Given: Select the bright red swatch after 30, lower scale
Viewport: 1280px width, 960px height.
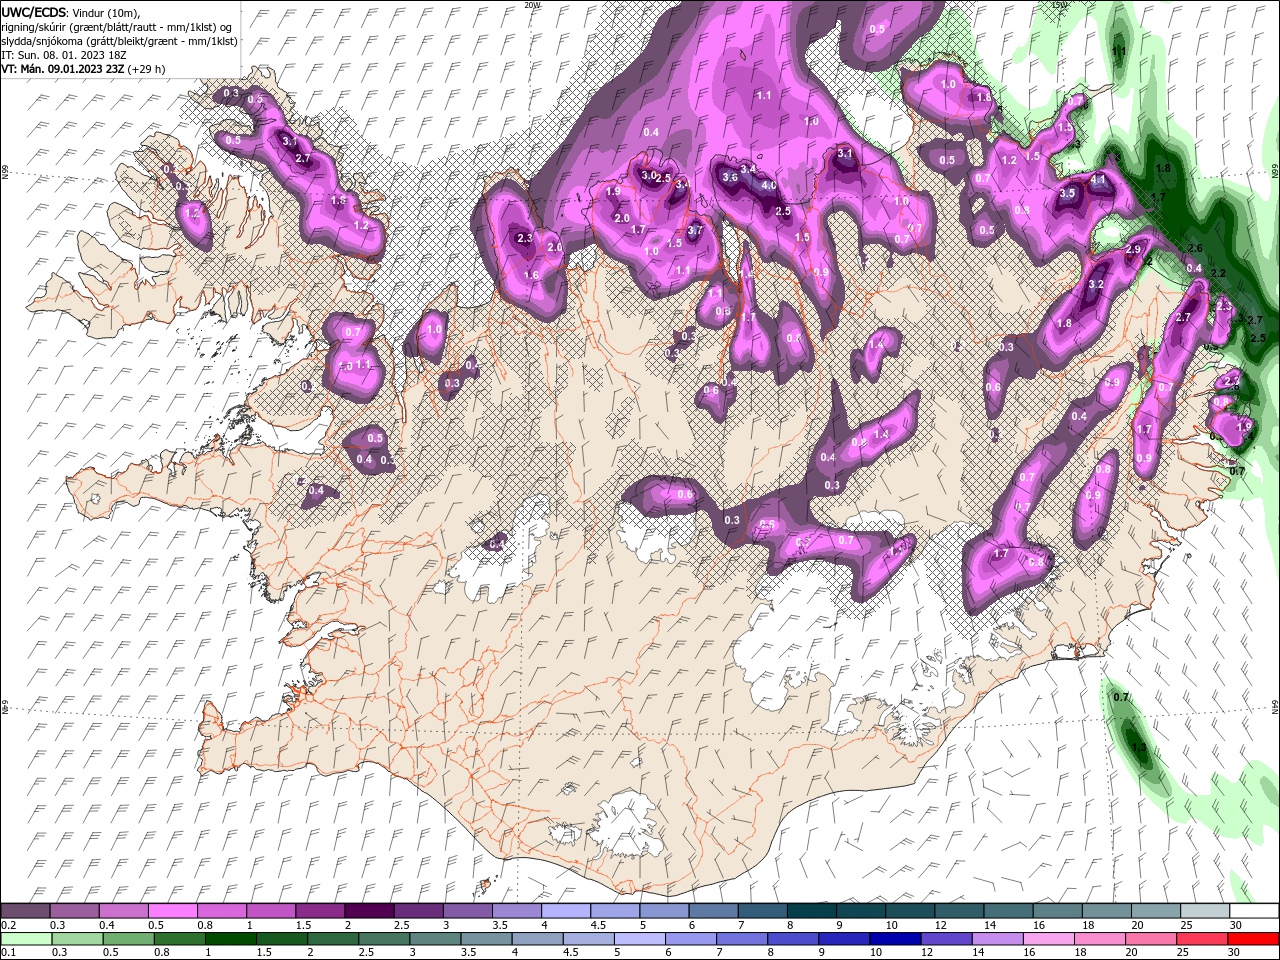Looking at the screenshot, I should [1252, 939].
